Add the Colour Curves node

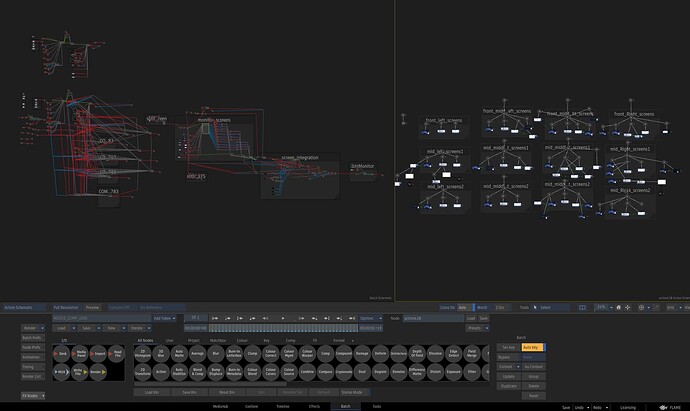(x=271, y=372)
